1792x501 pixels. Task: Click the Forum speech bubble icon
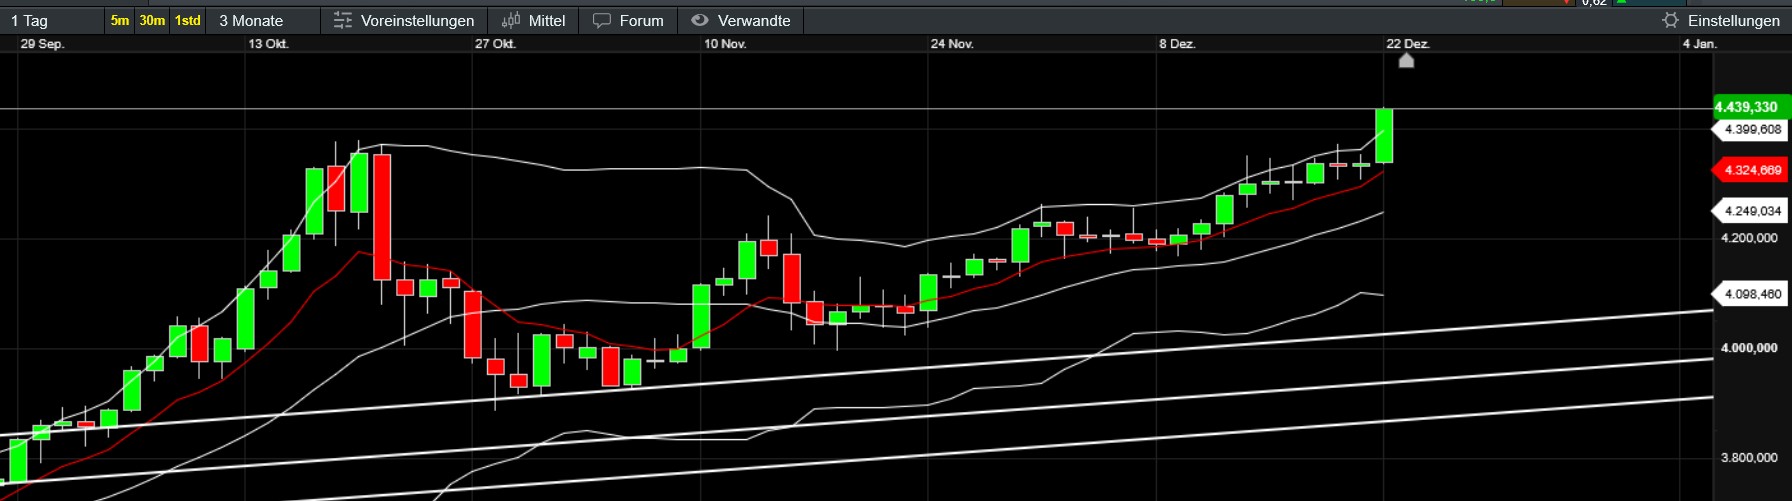point(601,20)
